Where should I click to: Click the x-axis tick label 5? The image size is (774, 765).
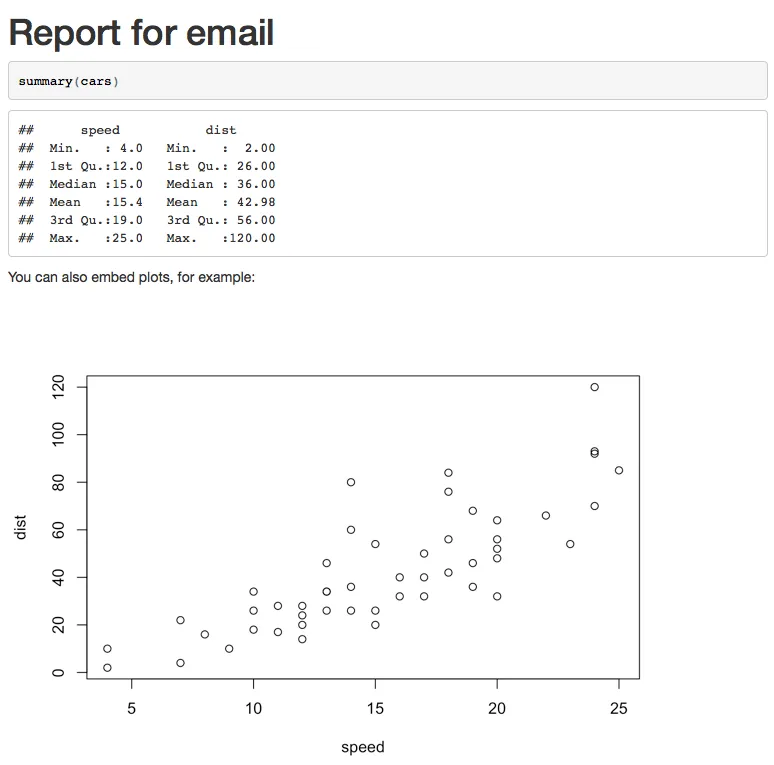pos(132,709)
